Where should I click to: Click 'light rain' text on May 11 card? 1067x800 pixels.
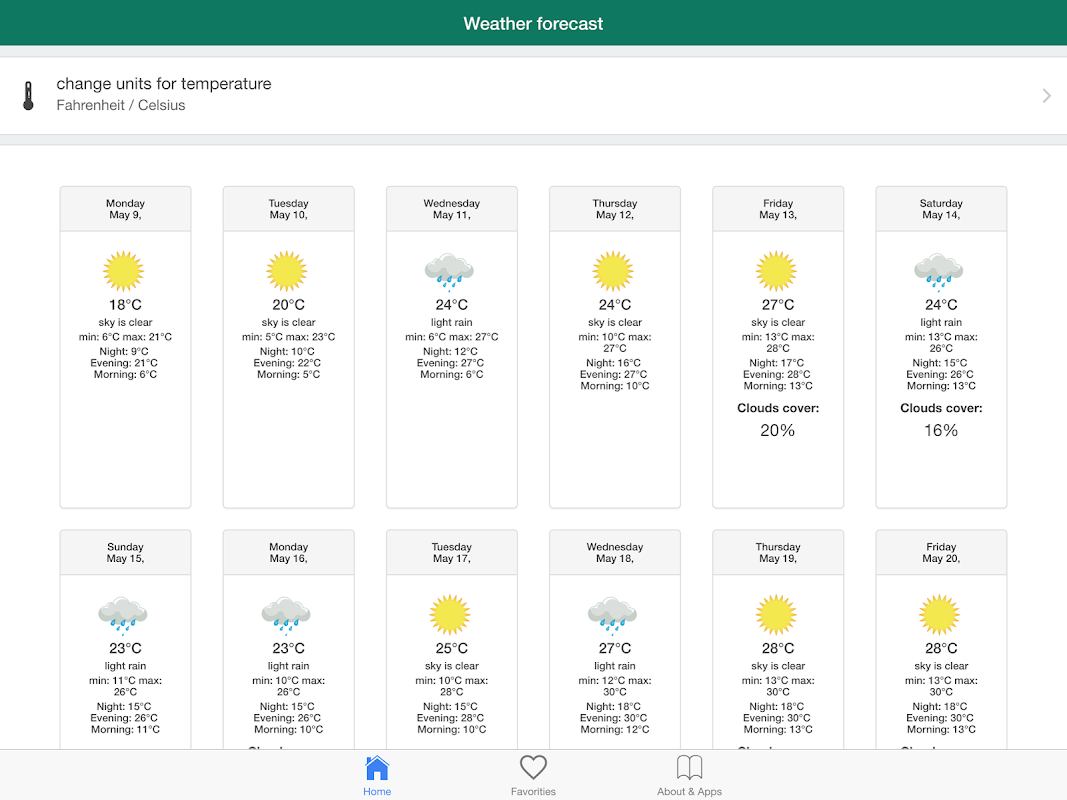coord(451,322)
